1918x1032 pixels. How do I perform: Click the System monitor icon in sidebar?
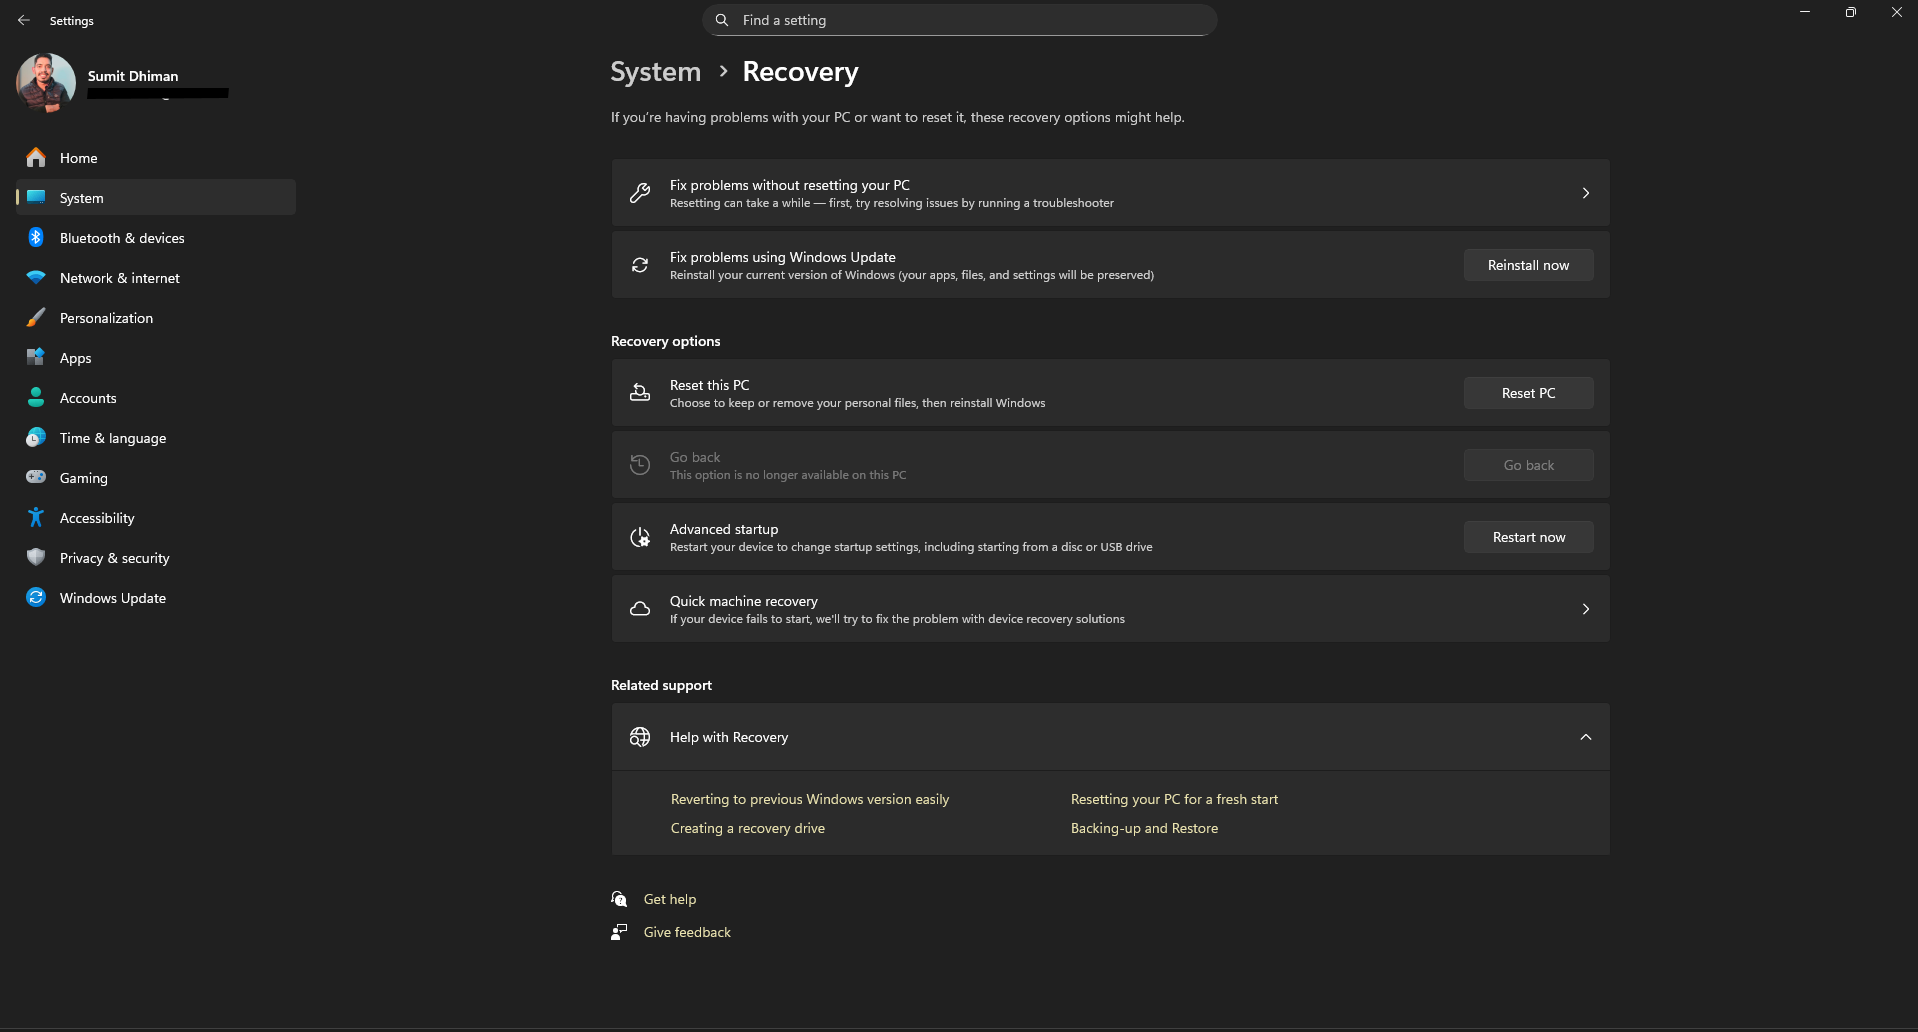tap(36, 197)
